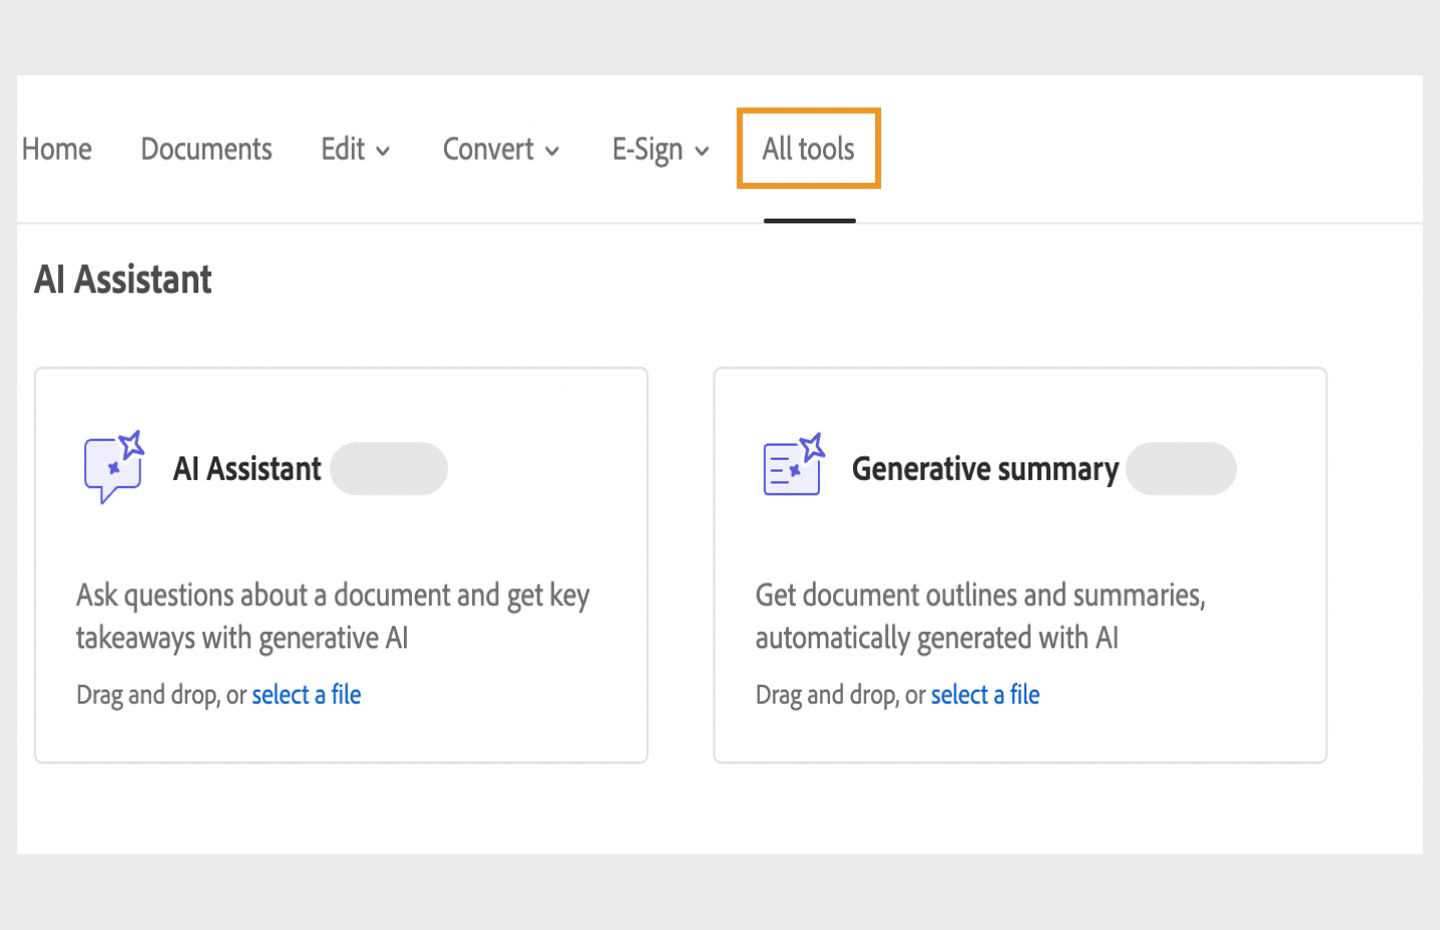Click the grey badge next to Generative summary

coord(1181,468)
